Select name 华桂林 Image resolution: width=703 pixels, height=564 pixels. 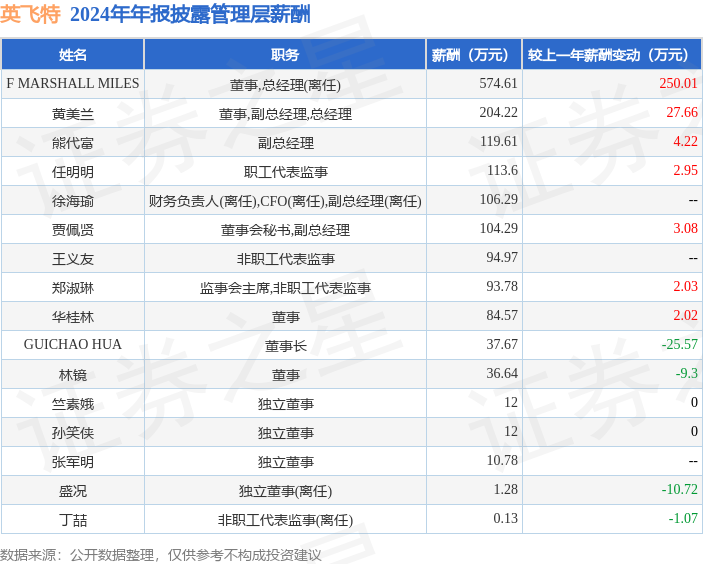coord(73,317)
